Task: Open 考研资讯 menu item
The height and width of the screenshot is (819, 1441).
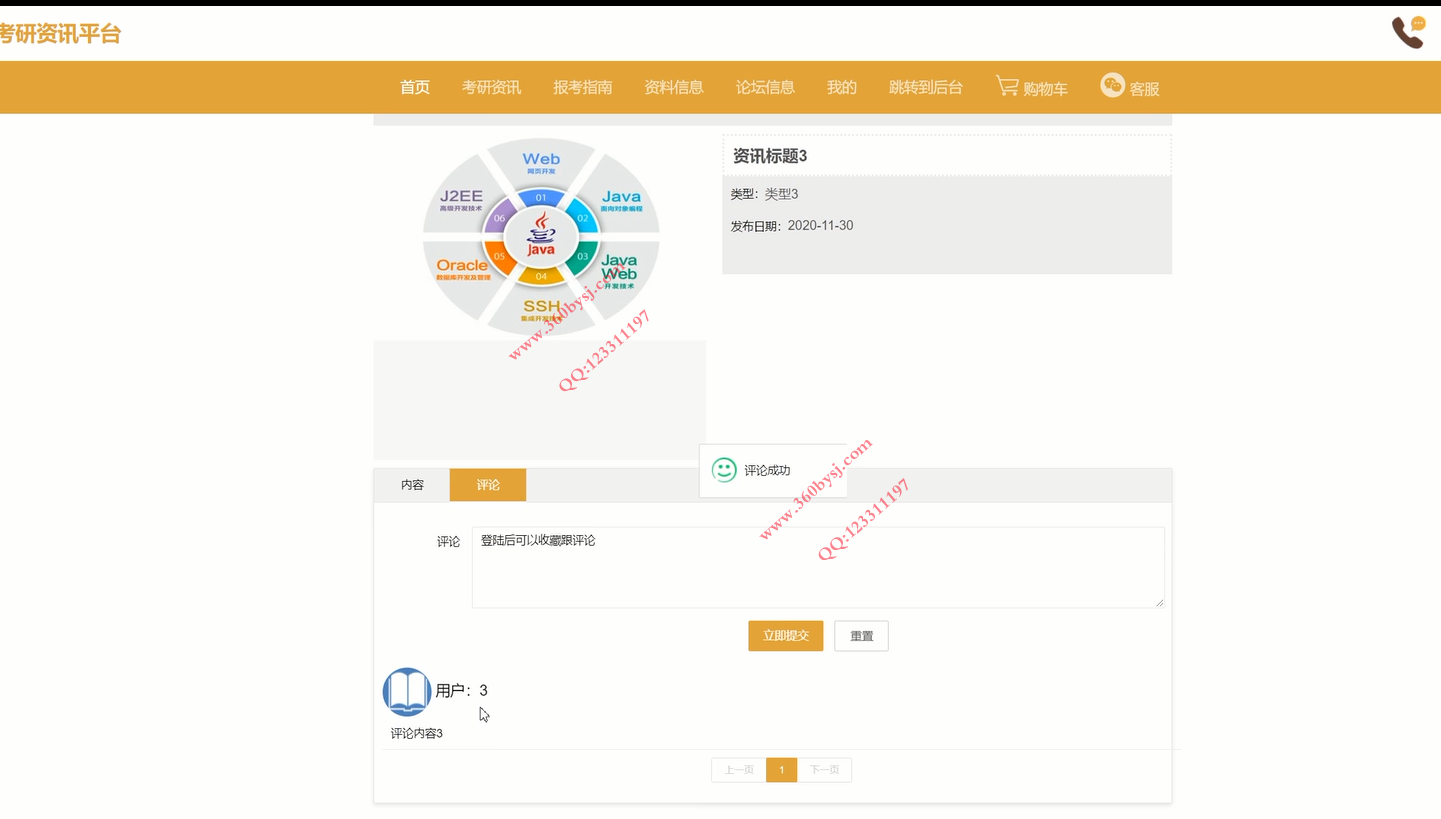Action: [x=491, y=87]
